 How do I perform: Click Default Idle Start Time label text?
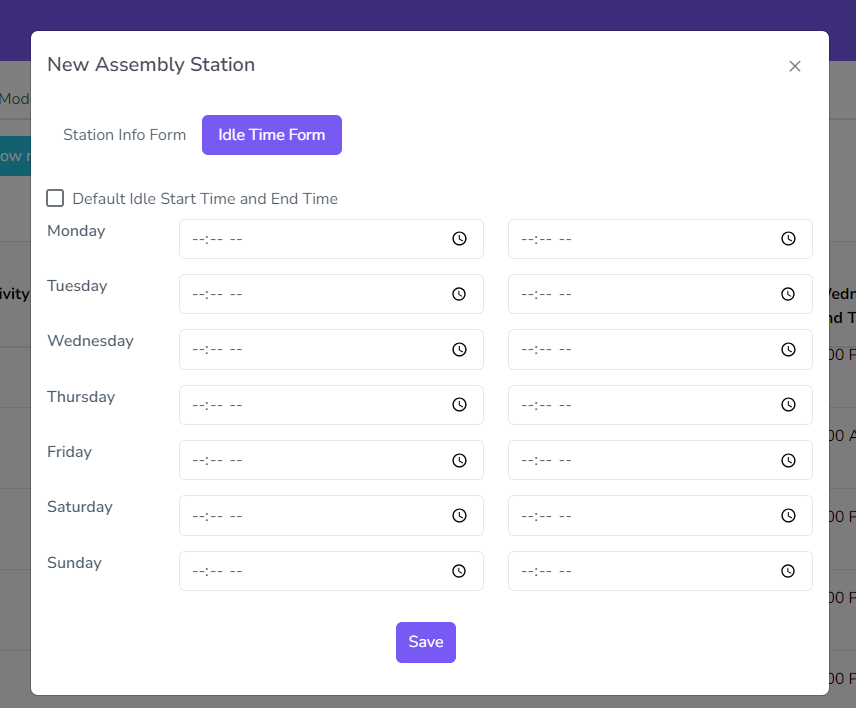(205, 199)
